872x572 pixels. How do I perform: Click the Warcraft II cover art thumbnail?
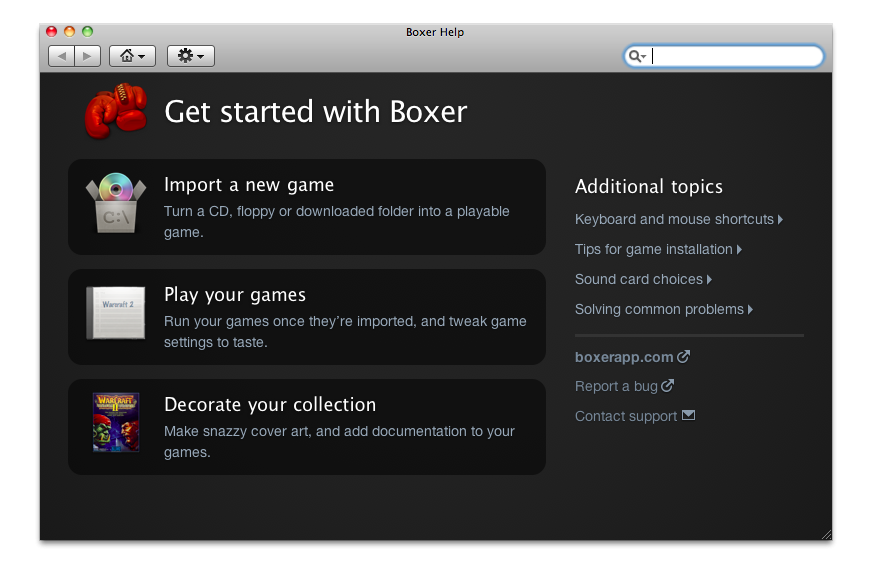(116, 422)
